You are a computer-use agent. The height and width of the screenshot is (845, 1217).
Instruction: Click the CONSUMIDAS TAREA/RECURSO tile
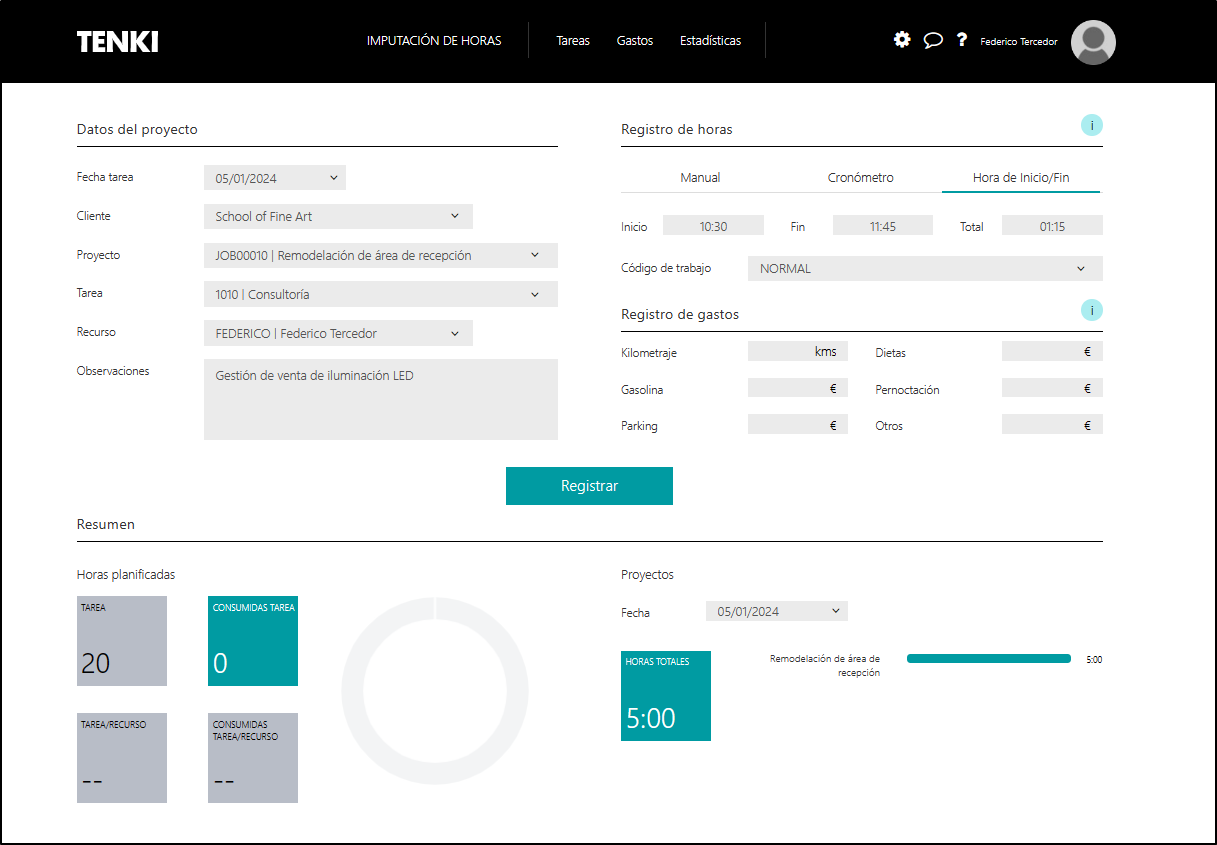253,758
